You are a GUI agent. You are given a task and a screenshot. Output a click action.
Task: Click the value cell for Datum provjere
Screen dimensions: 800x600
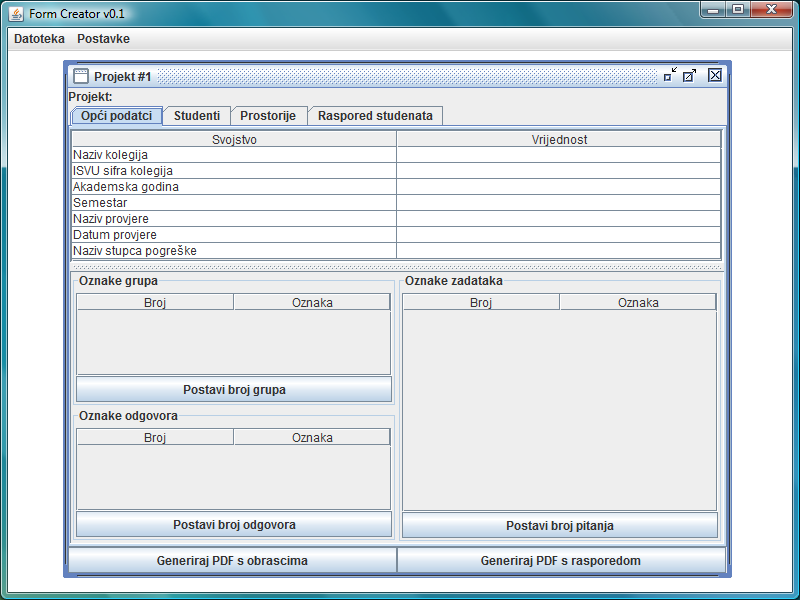[x=558, y=235]
